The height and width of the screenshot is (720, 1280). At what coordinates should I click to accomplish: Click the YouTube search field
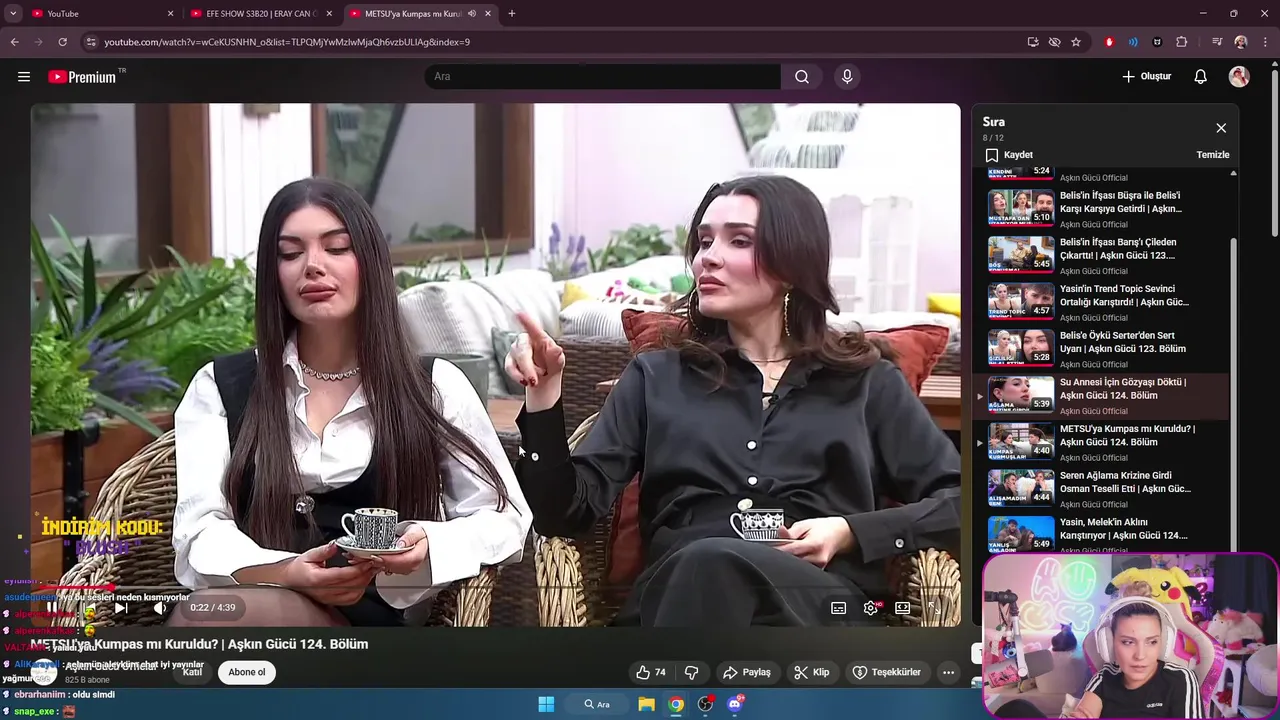[x=603, y=77]
